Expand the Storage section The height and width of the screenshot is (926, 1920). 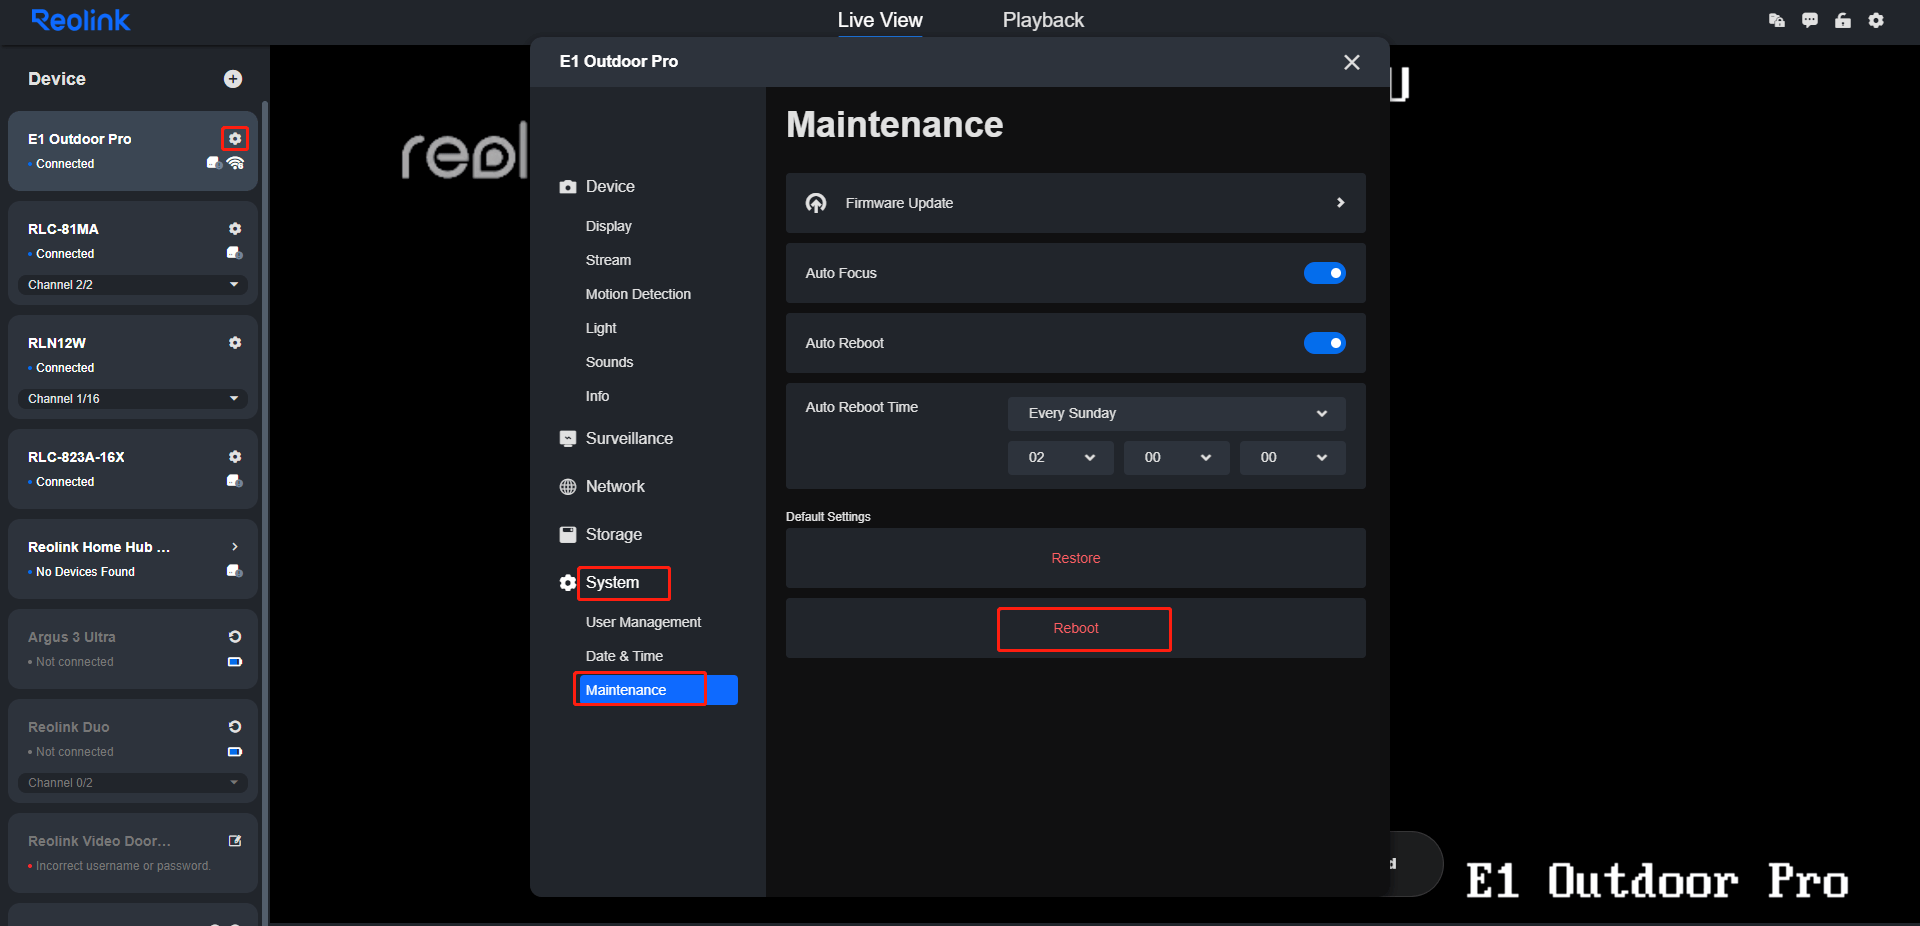pos(613,535)
